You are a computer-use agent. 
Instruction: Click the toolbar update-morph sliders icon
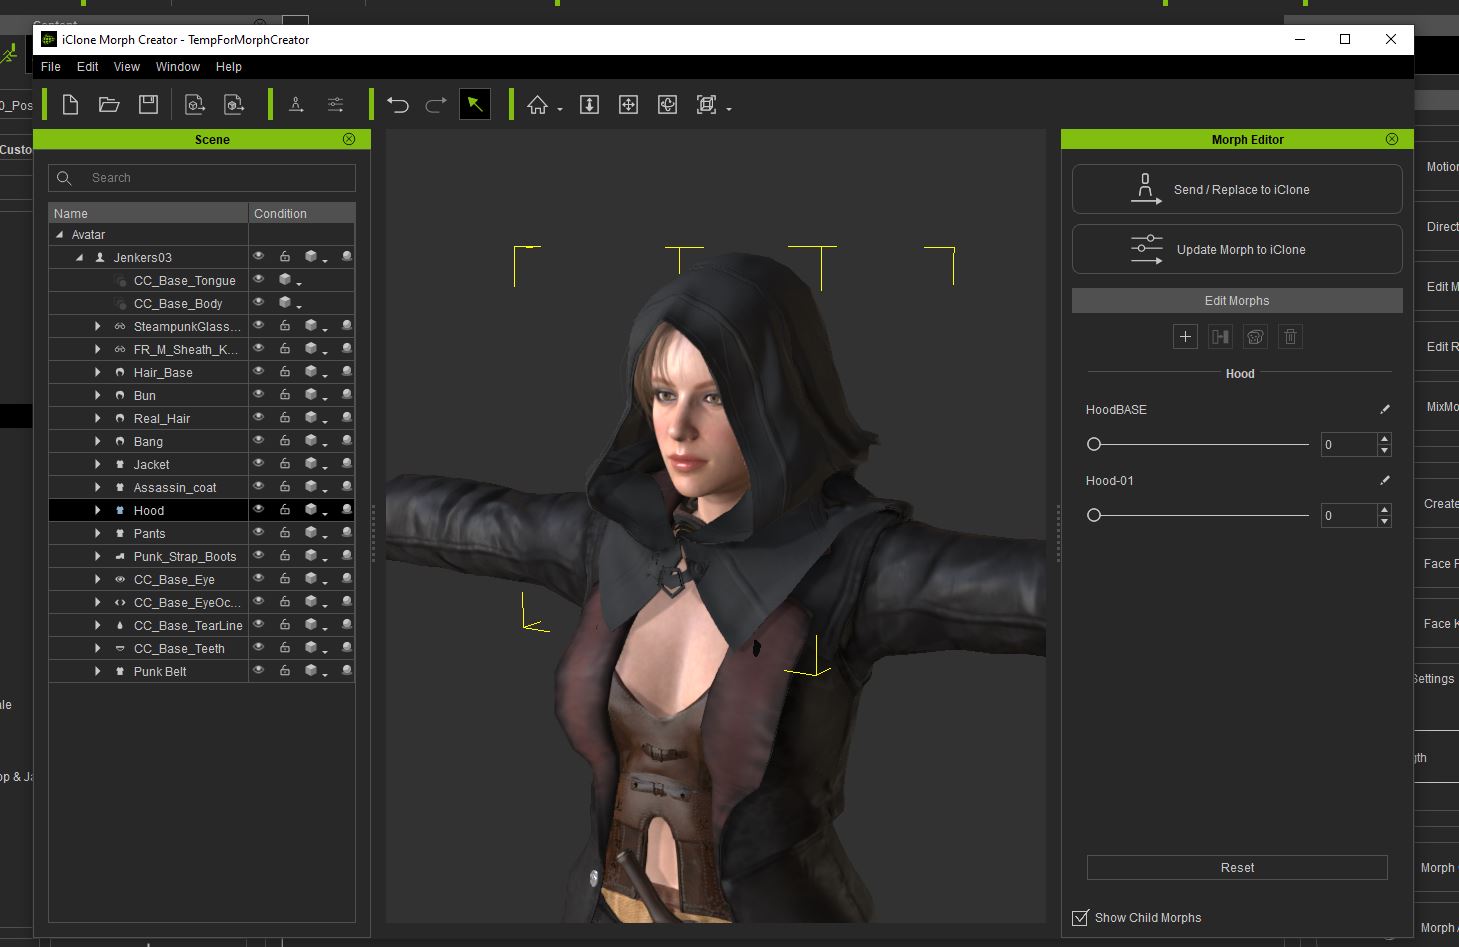coord(336,104)
